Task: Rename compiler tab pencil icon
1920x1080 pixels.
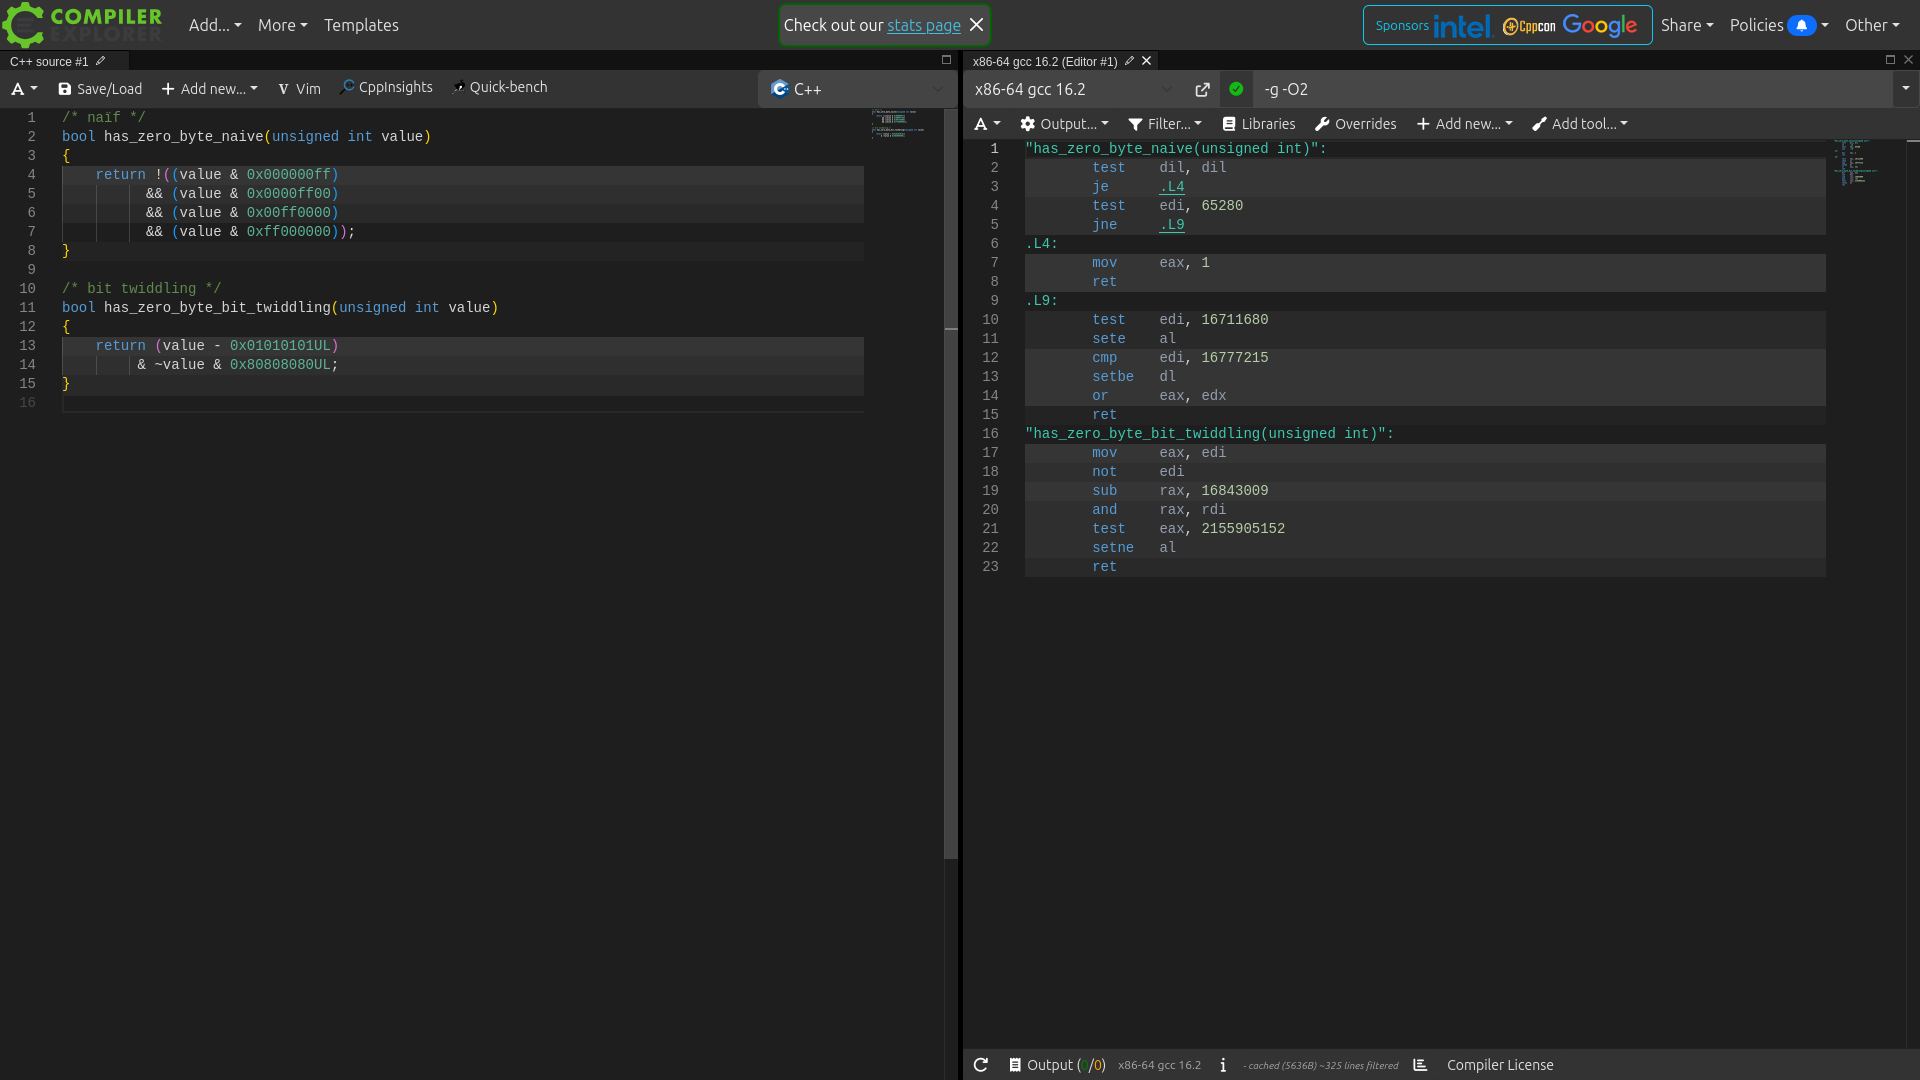Action: pos(1129,61)
